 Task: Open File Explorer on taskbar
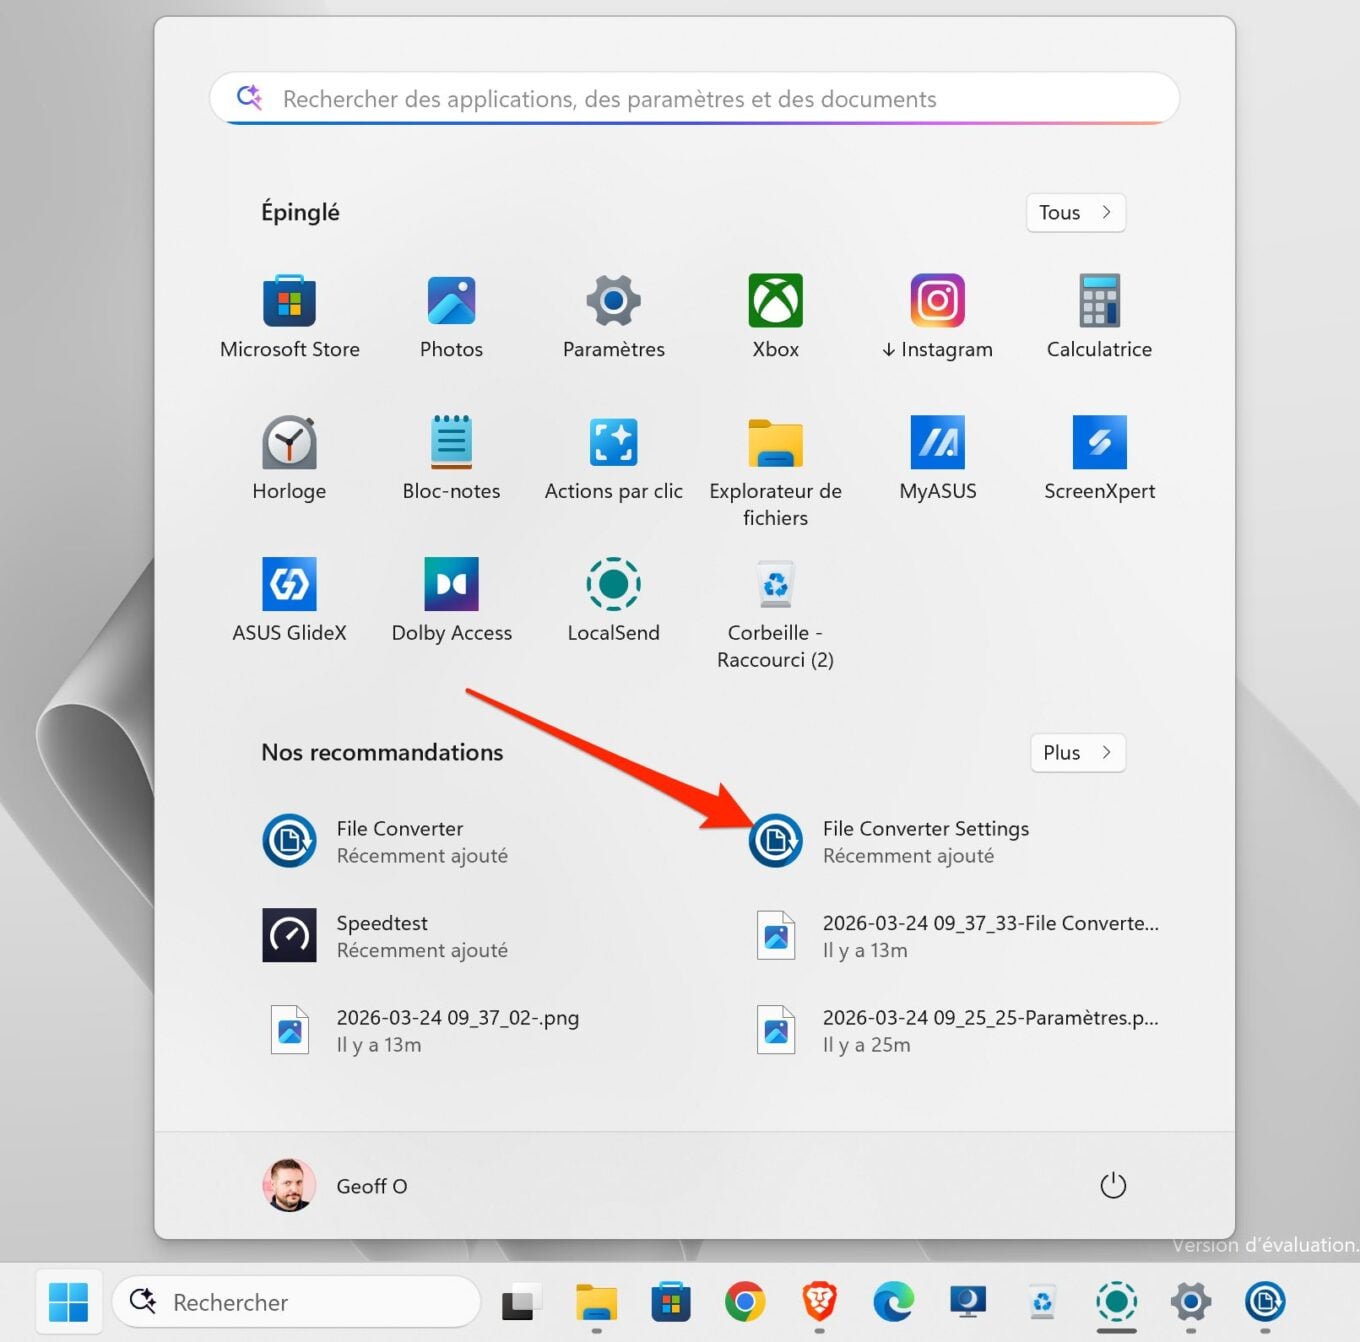point(596,1302)
